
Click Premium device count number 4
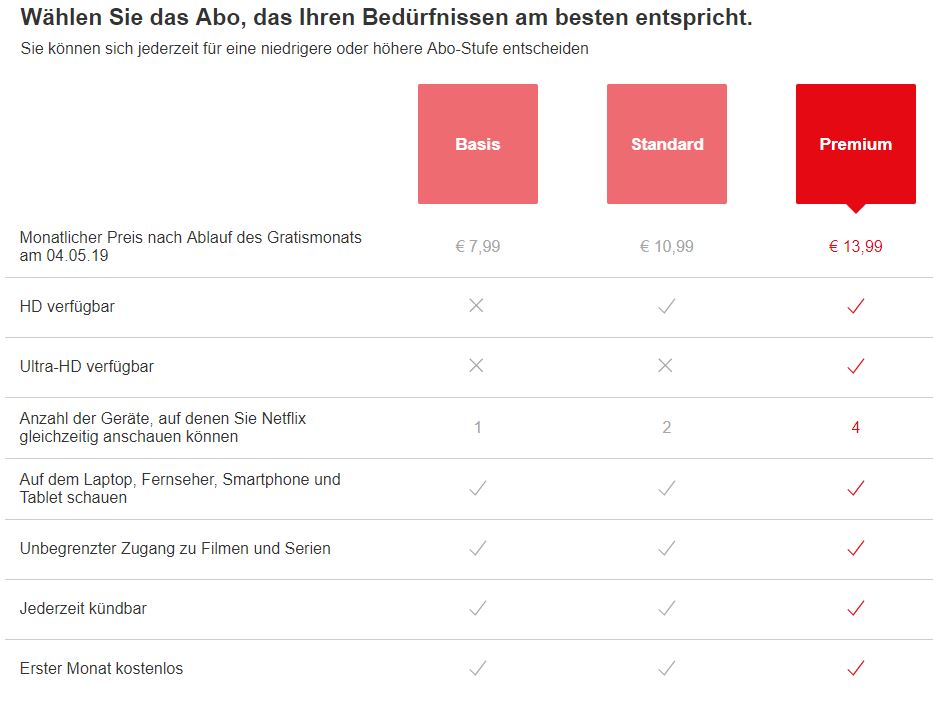point(856,427)
